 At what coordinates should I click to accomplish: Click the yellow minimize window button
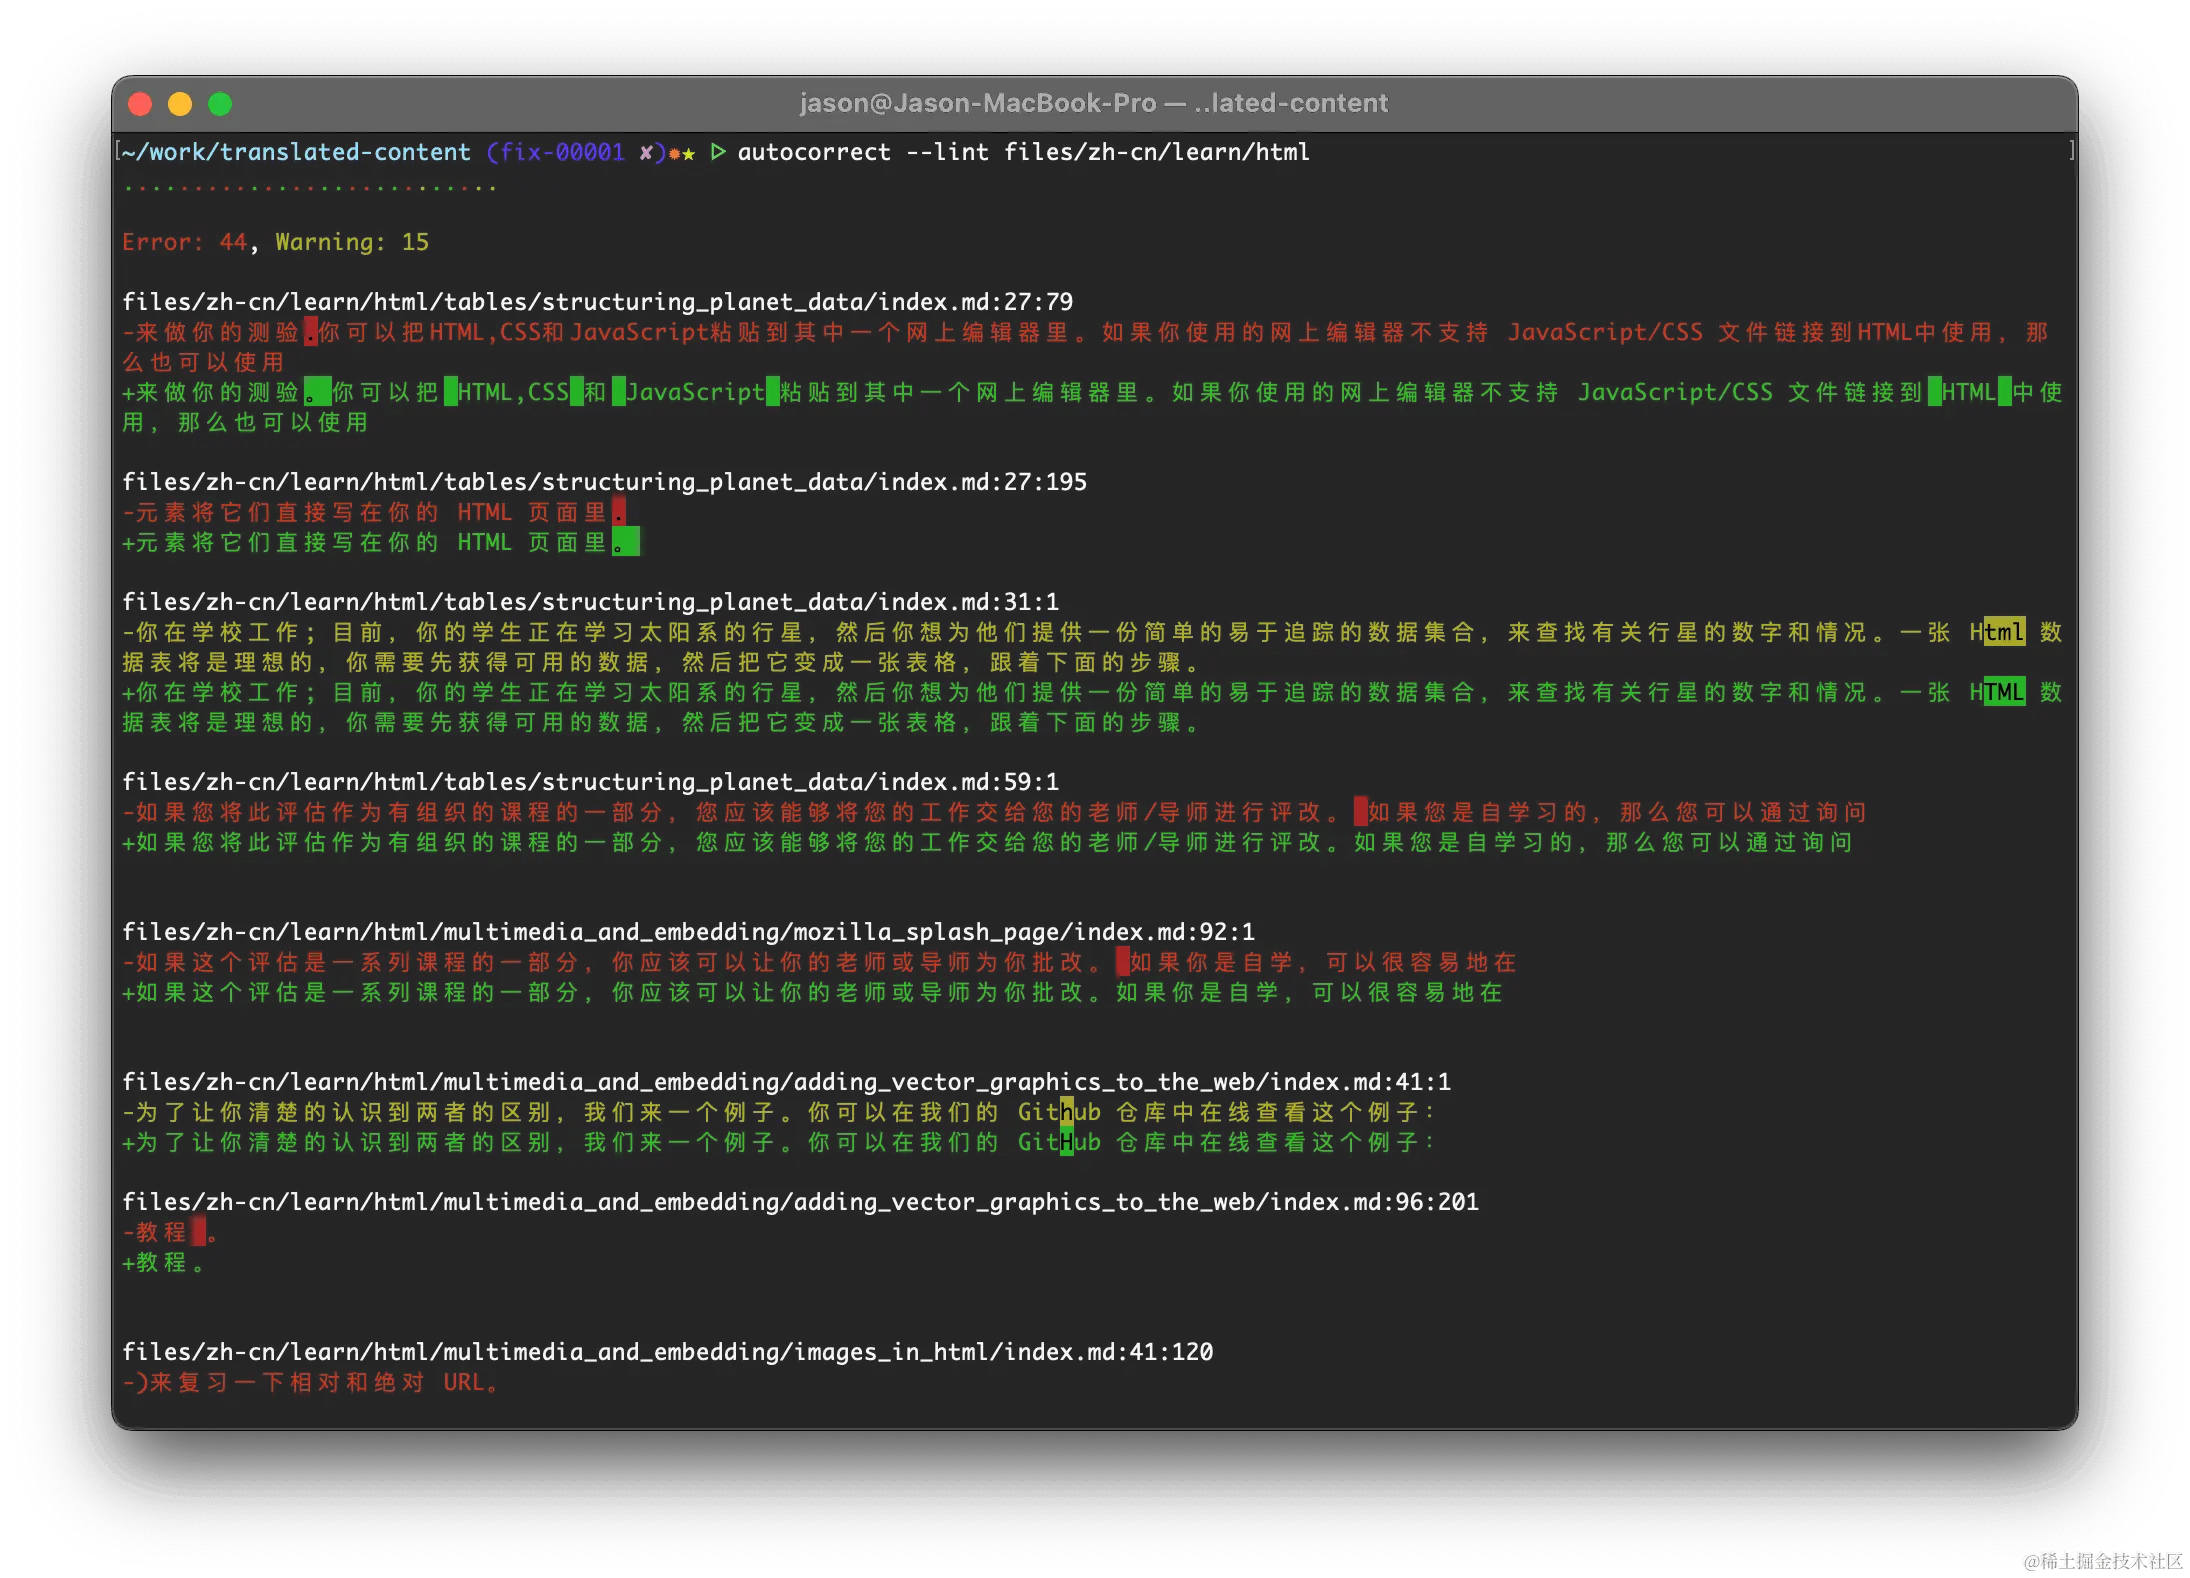pyautogui.click(x=180, y=104)
